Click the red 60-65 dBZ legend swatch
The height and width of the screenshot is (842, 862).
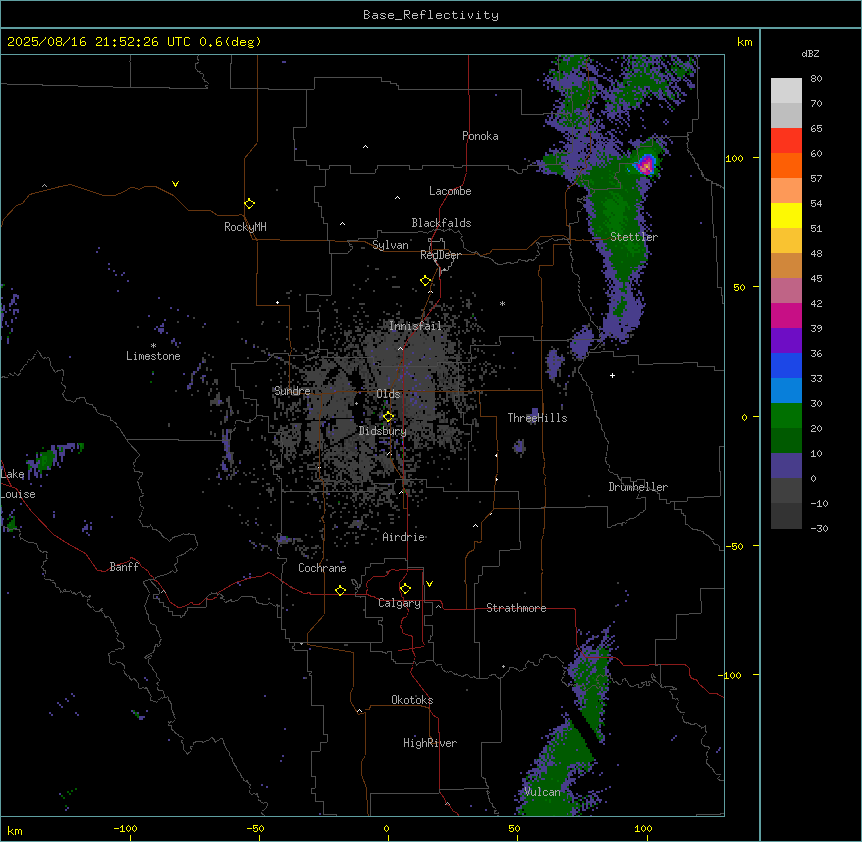pyautogui.click(x=786, y=141)
